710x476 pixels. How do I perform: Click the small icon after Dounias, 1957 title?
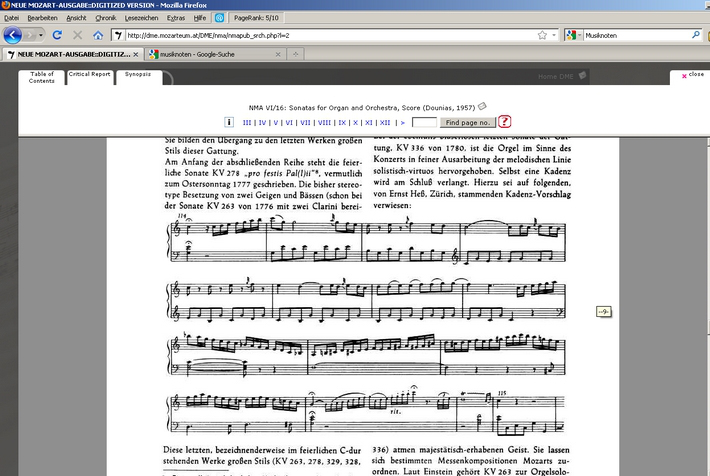coord(482,106)
